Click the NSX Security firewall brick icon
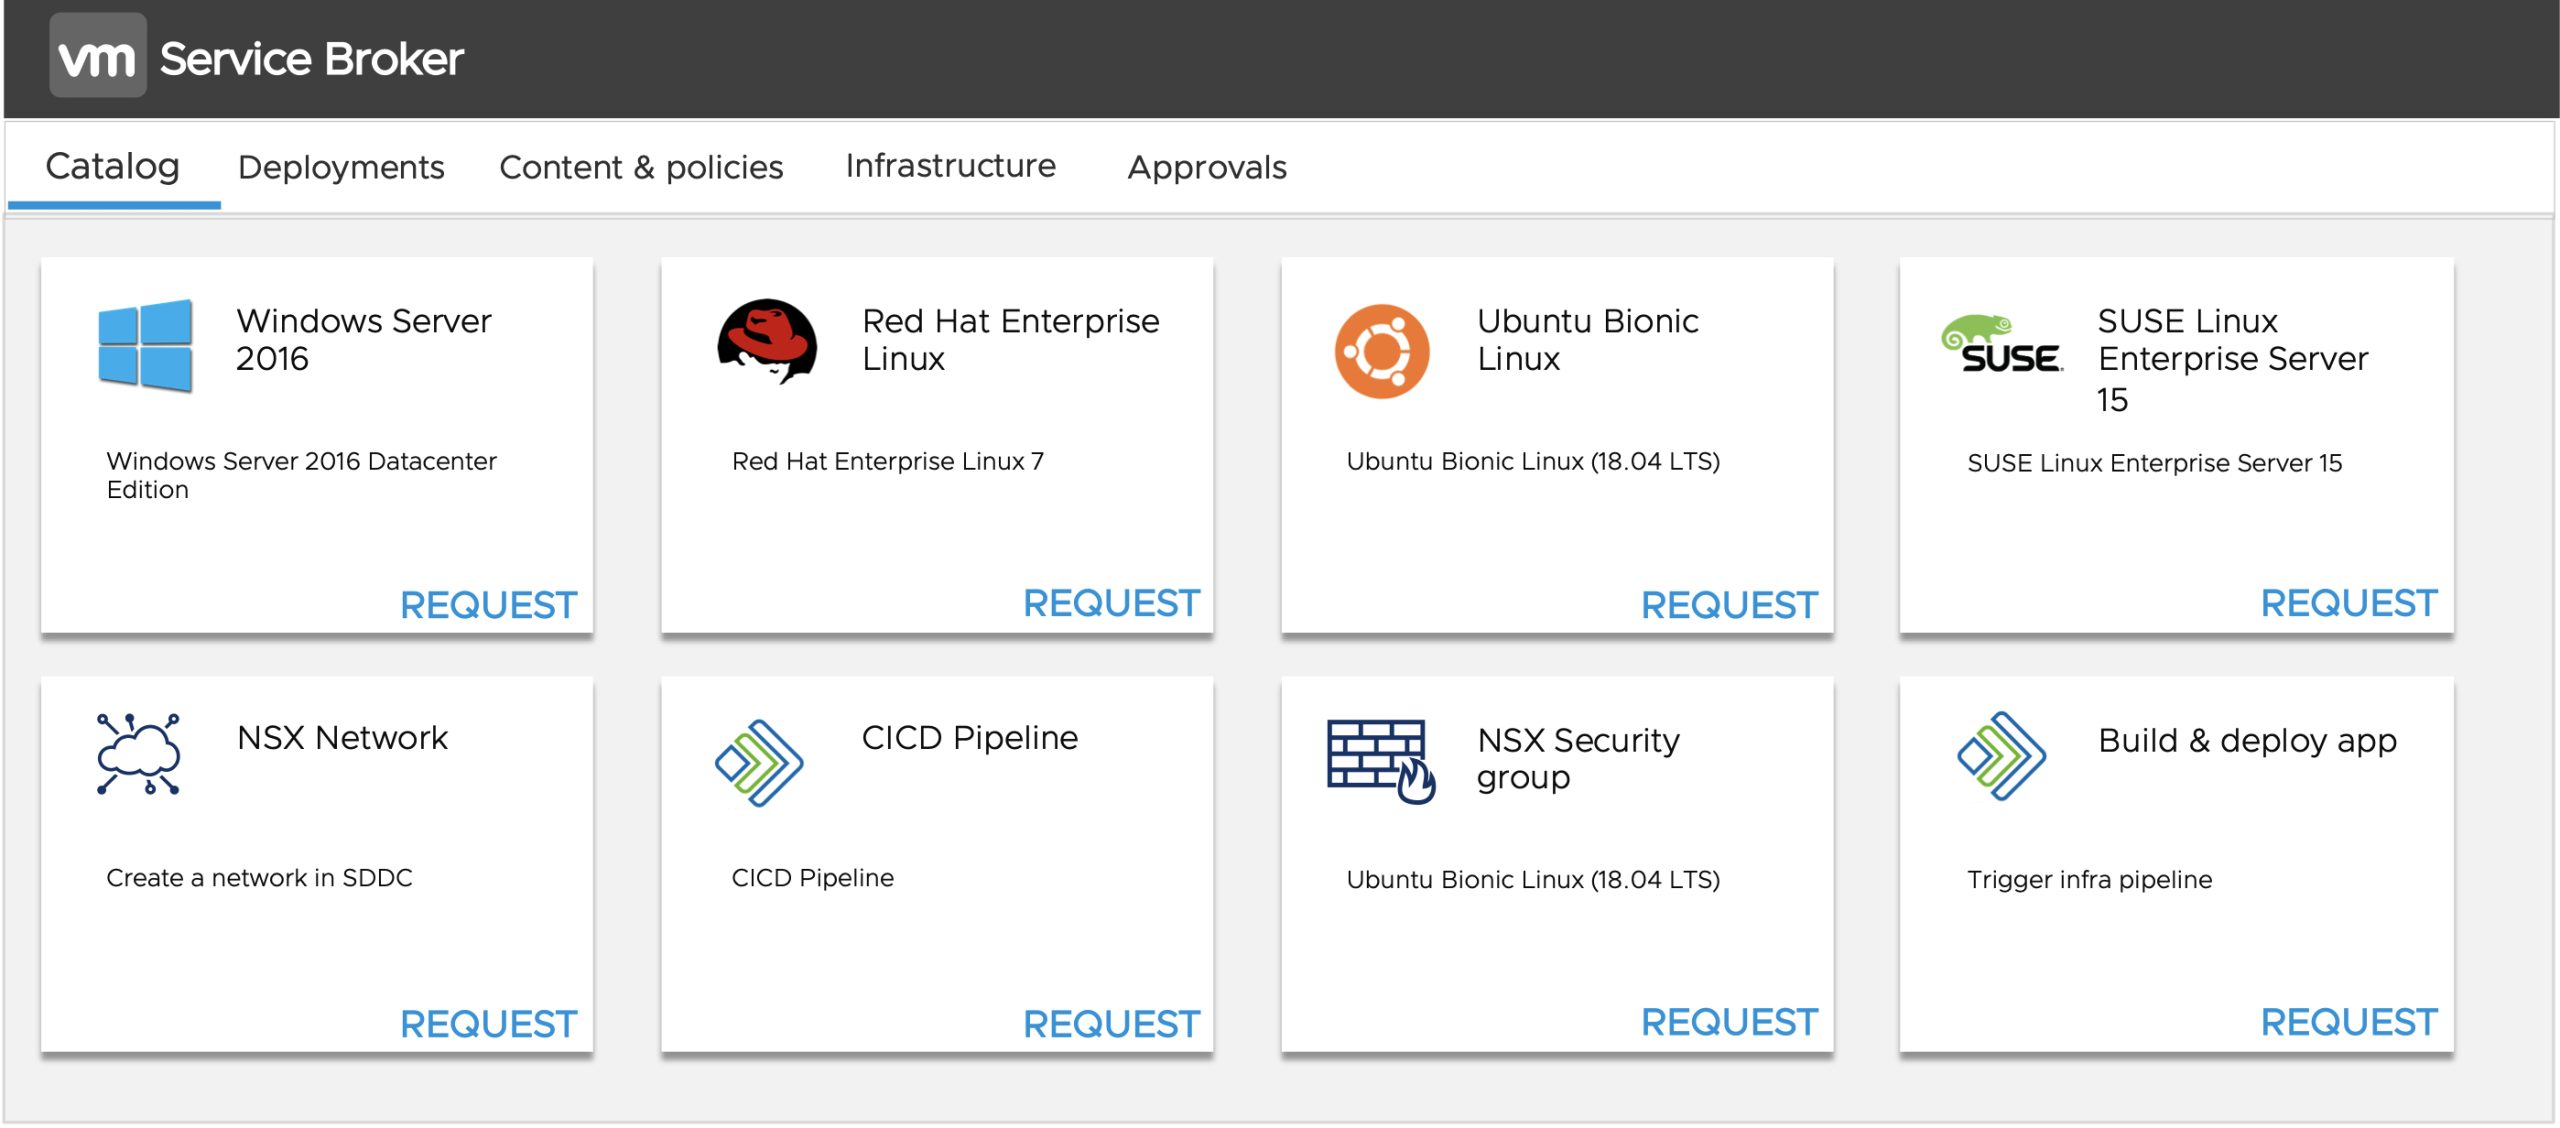Viewport: 2560px width, 1128px height. [1381, 760]
